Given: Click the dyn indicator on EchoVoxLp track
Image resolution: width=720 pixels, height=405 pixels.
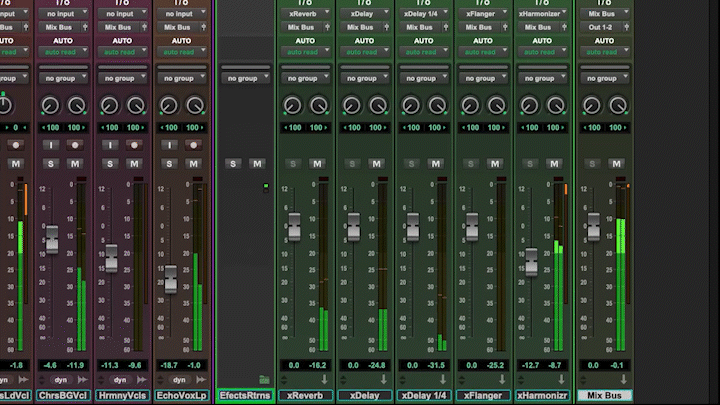Looking at the screenshot, I should 179,380.
